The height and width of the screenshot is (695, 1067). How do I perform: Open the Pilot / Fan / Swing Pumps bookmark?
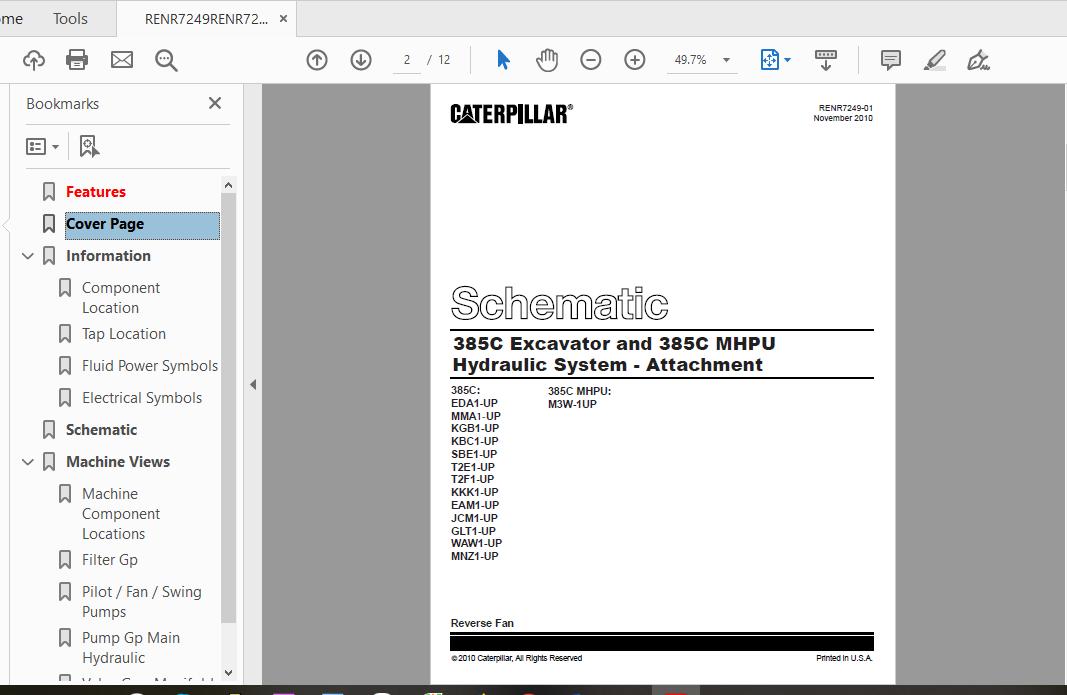(x=142, y=602)
